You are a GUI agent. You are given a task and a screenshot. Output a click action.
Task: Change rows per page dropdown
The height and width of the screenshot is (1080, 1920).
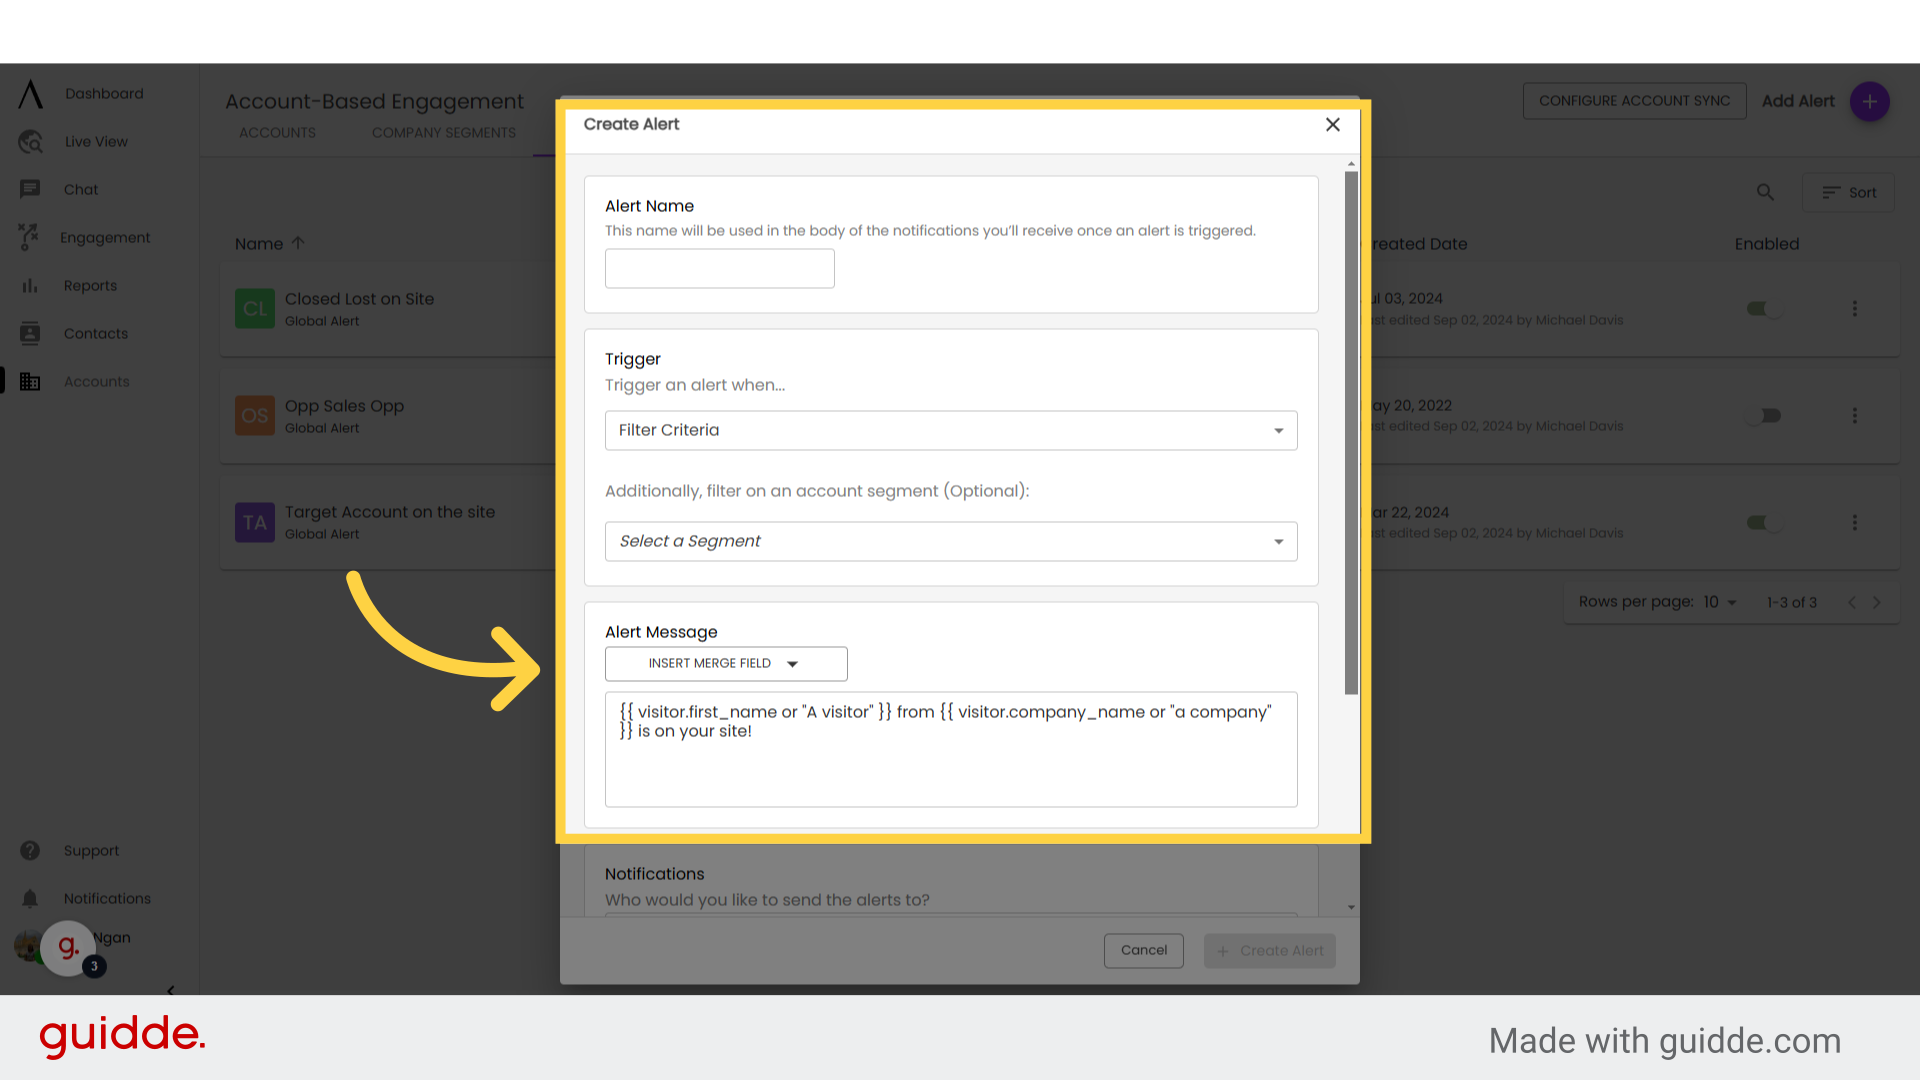coord(1721,602)
